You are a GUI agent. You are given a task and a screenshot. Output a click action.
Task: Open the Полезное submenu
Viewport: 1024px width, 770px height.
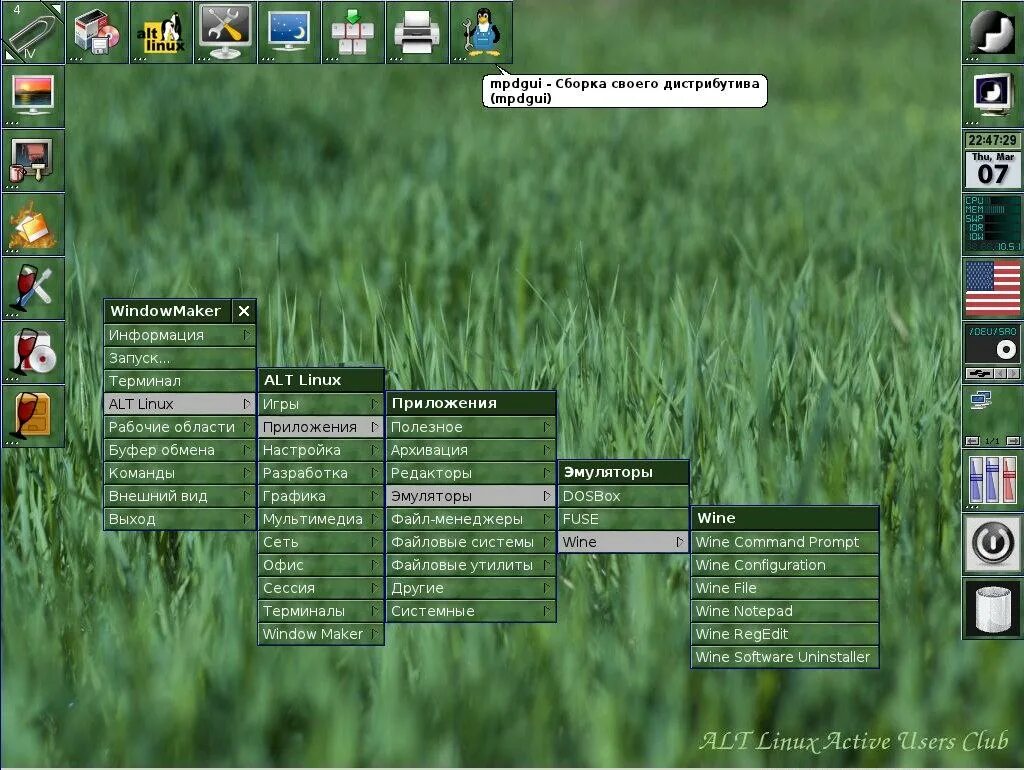tap(471, 427)
